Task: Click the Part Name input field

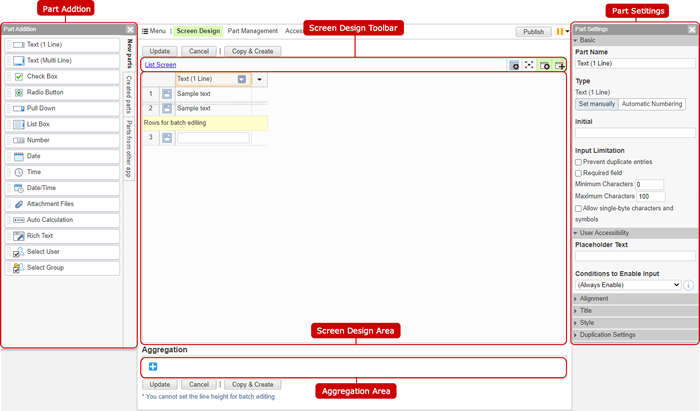Action: coord(635,63)
